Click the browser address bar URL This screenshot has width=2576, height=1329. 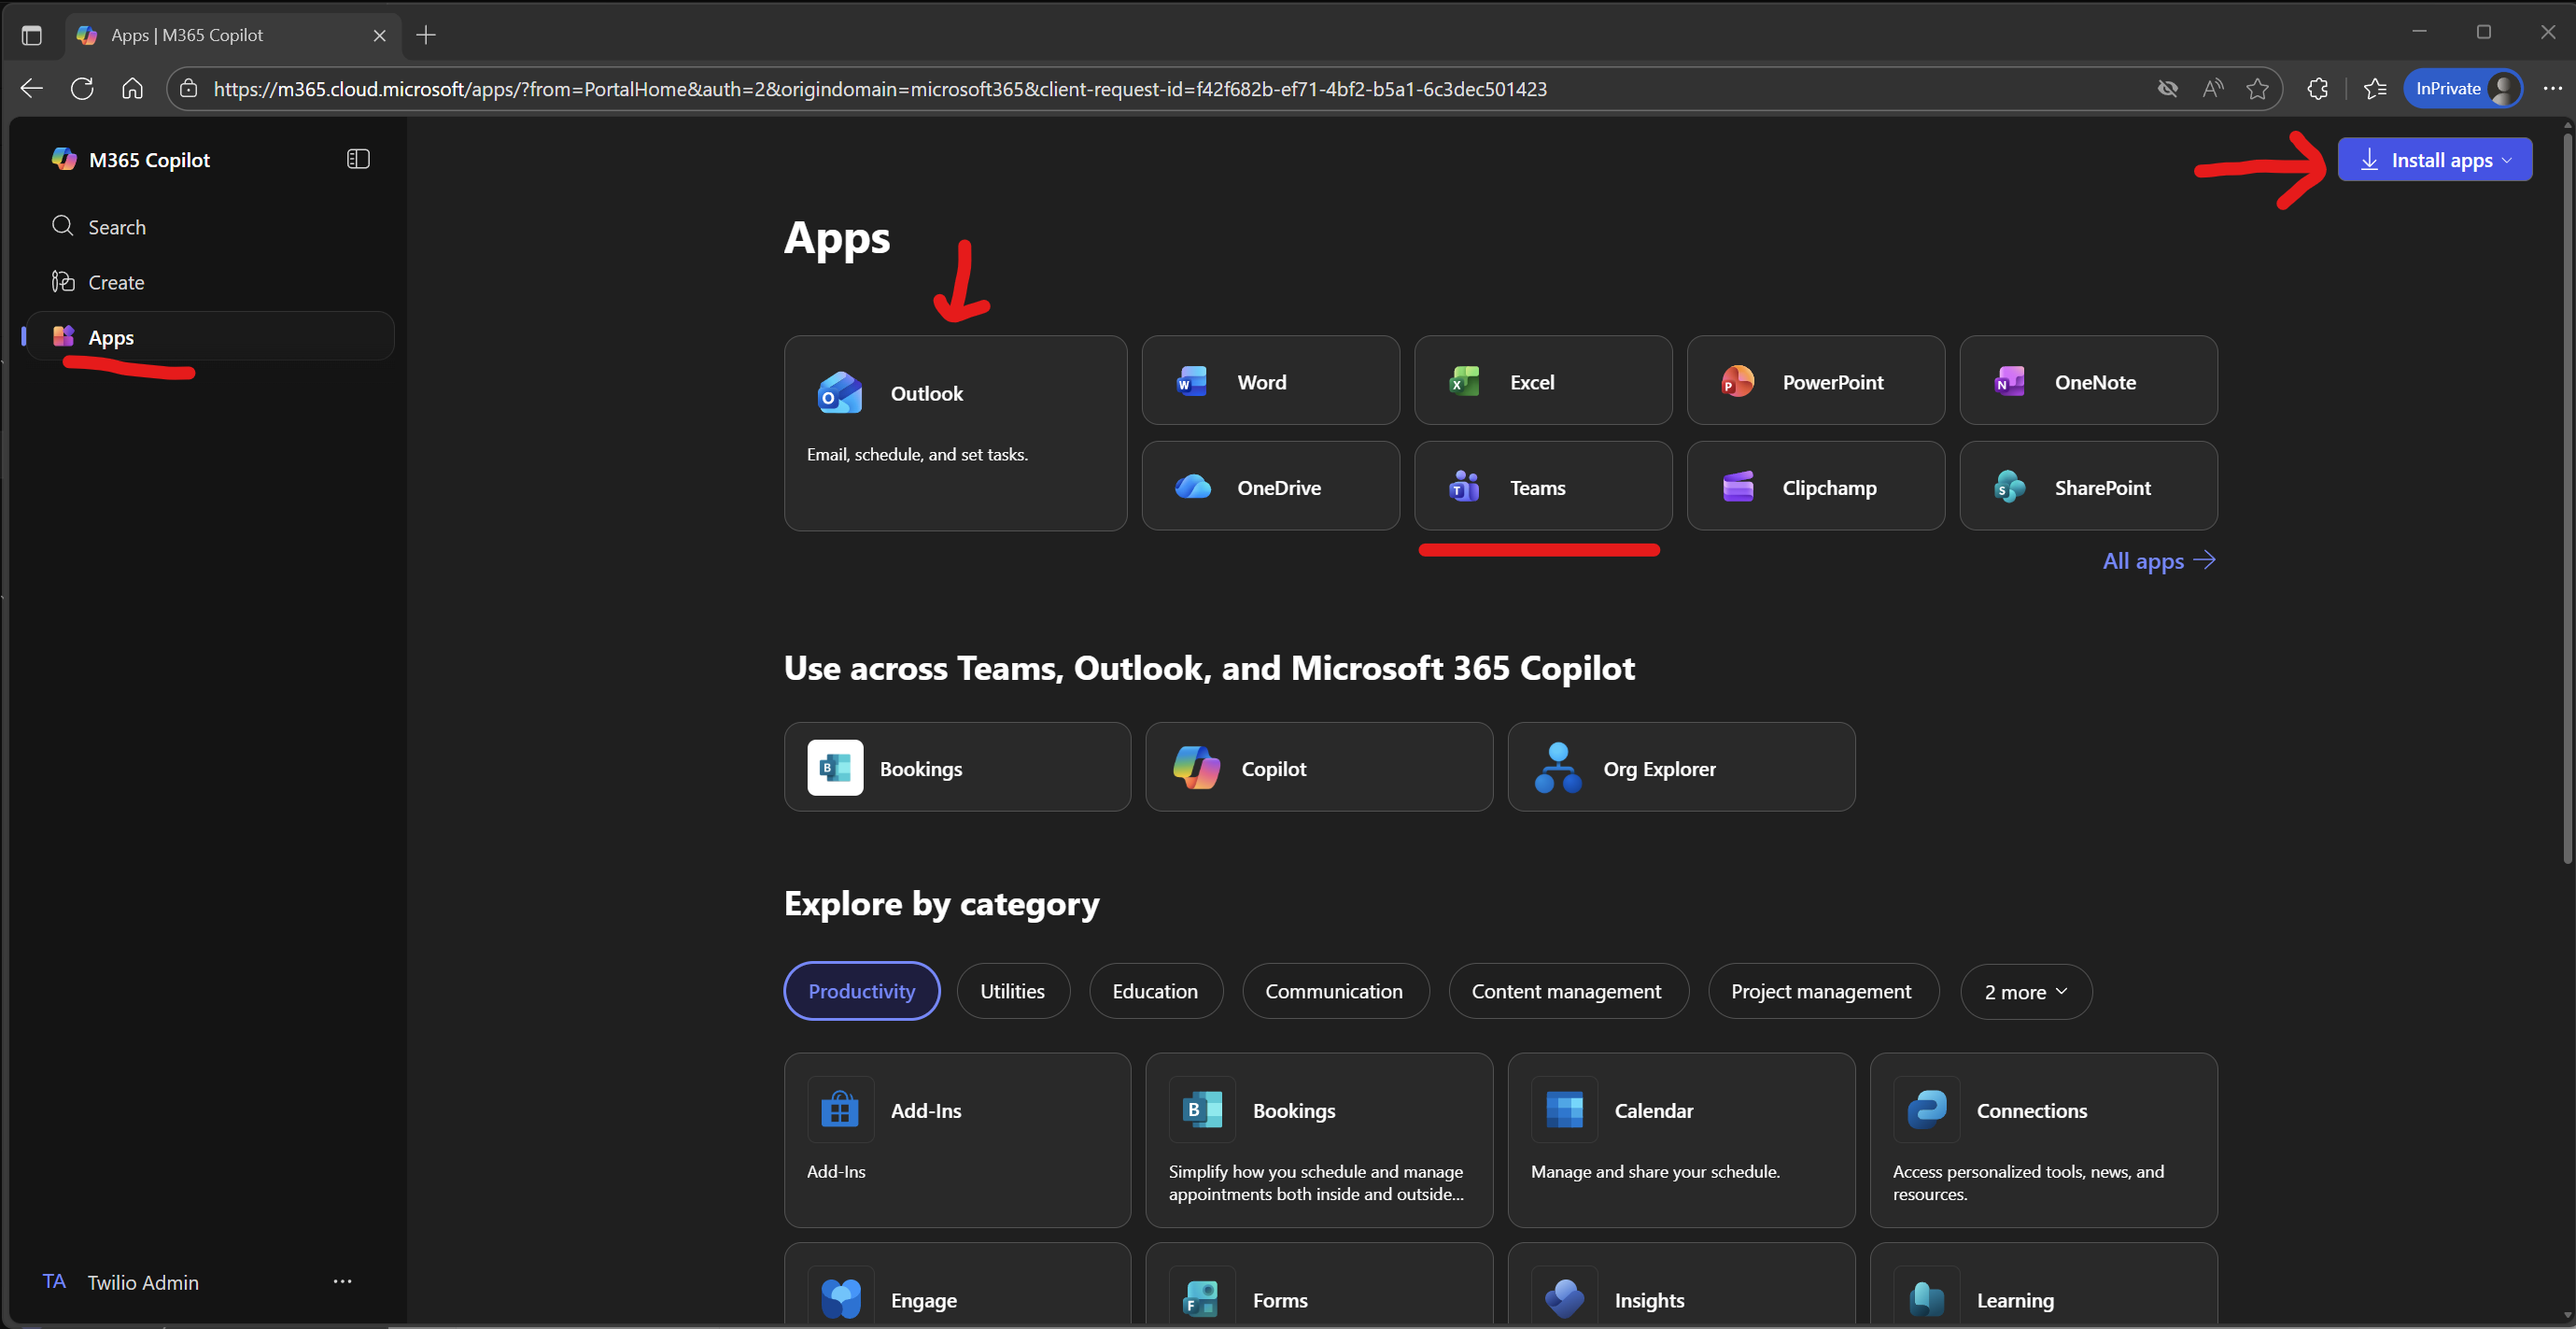[x=880, y=89]
